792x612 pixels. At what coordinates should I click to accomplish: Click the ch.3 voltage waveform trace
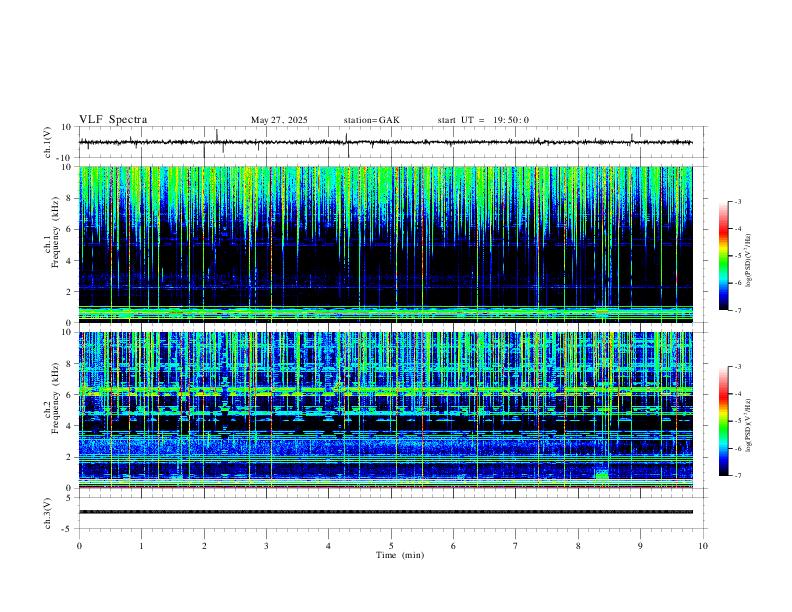click(385, 512)
